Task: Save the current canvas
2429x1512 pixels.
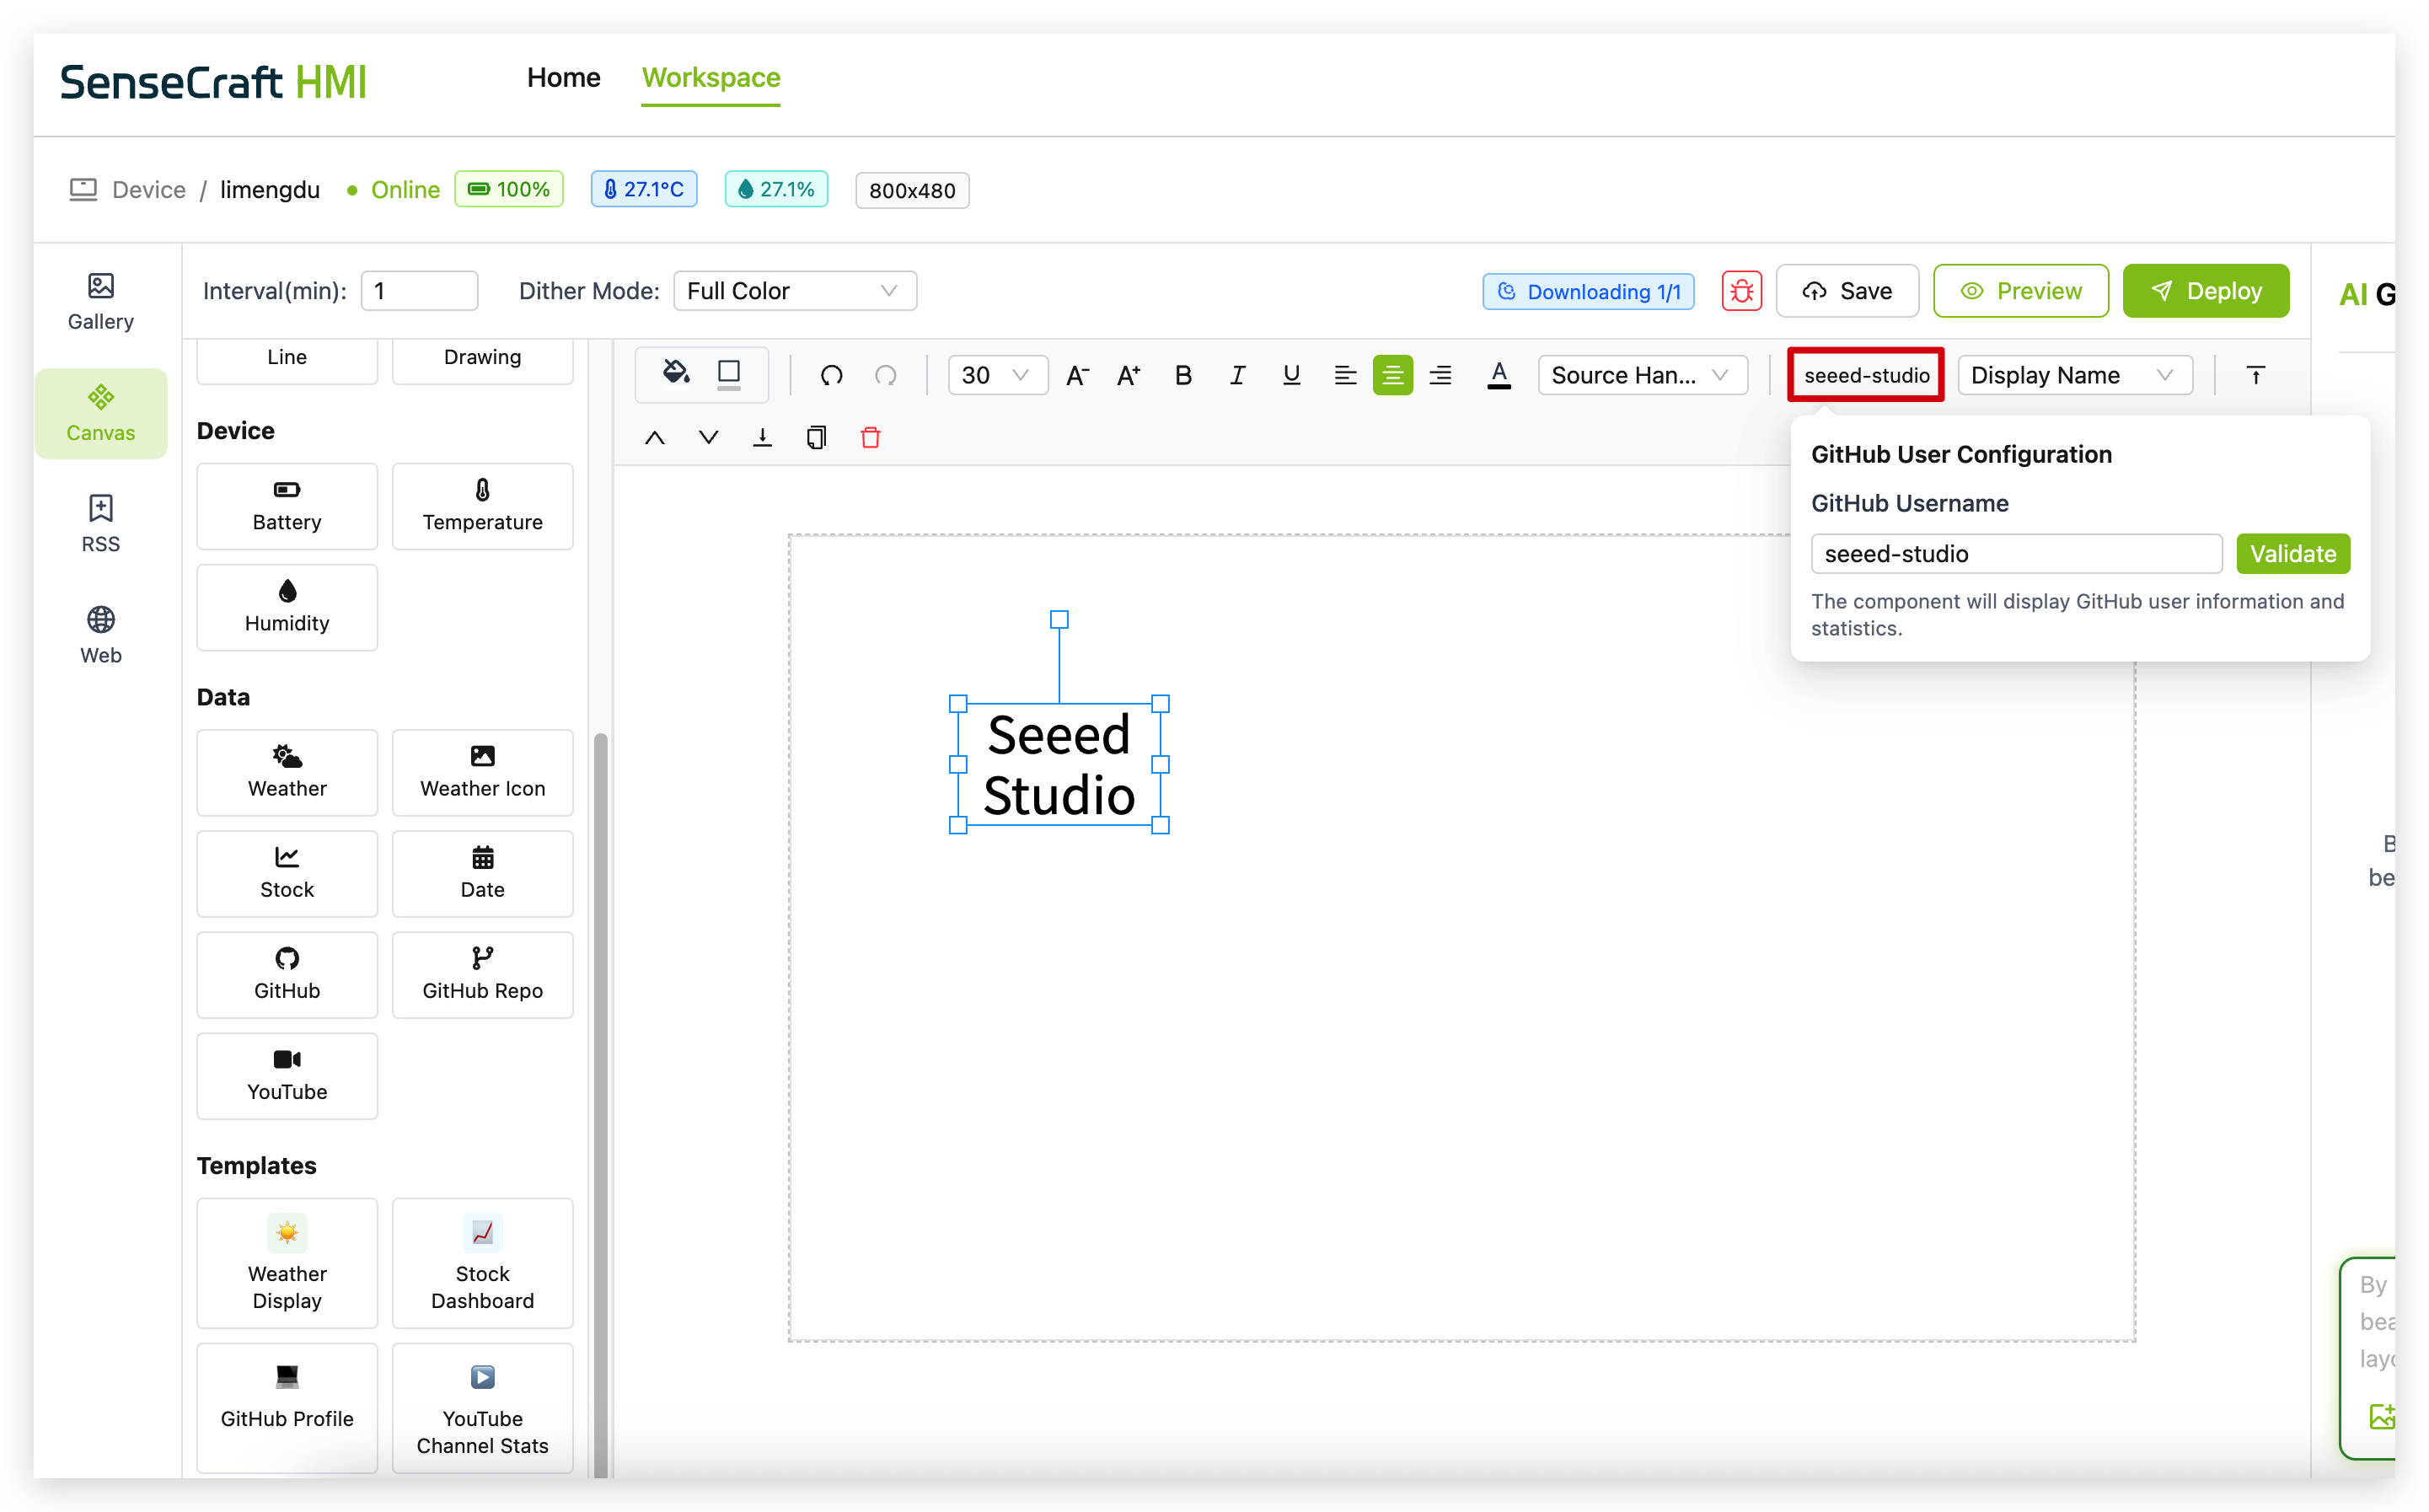Action: click(1847, 291)
